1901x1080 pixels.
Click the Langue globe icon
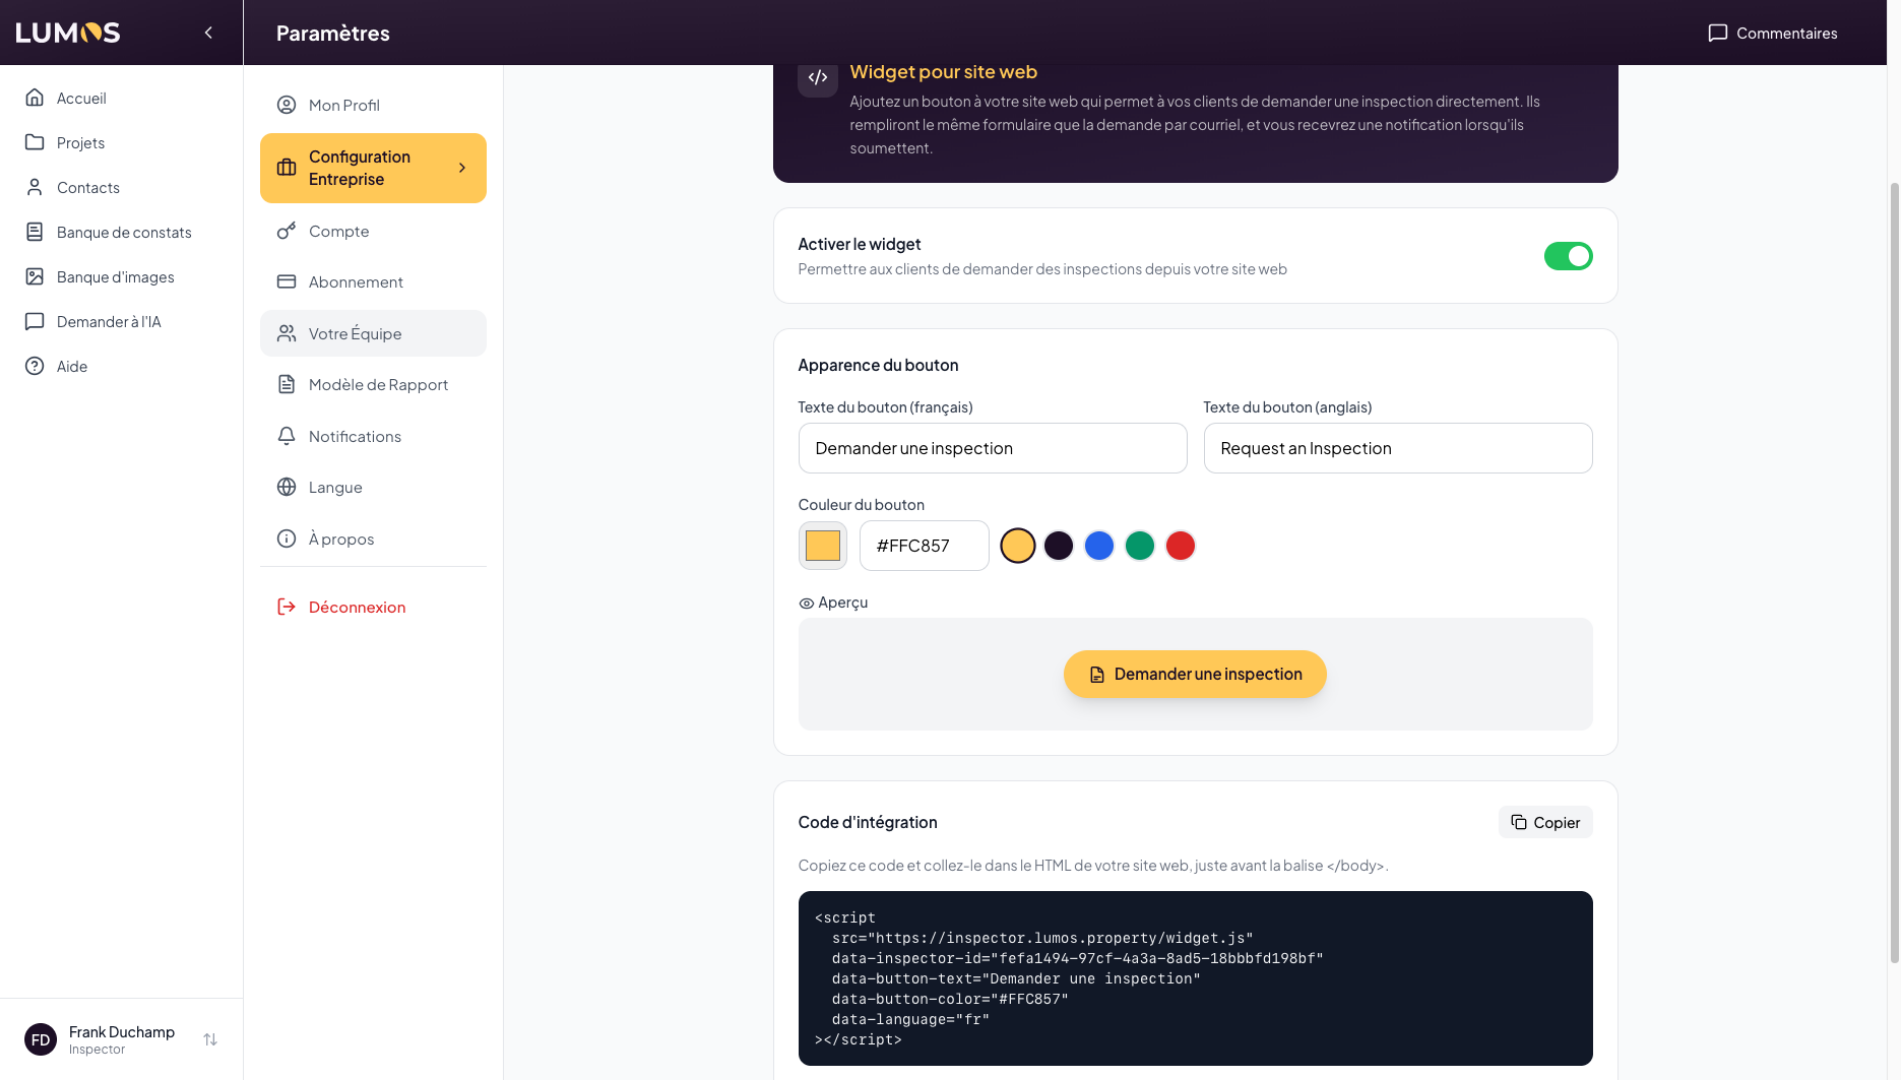pos(286,487)
